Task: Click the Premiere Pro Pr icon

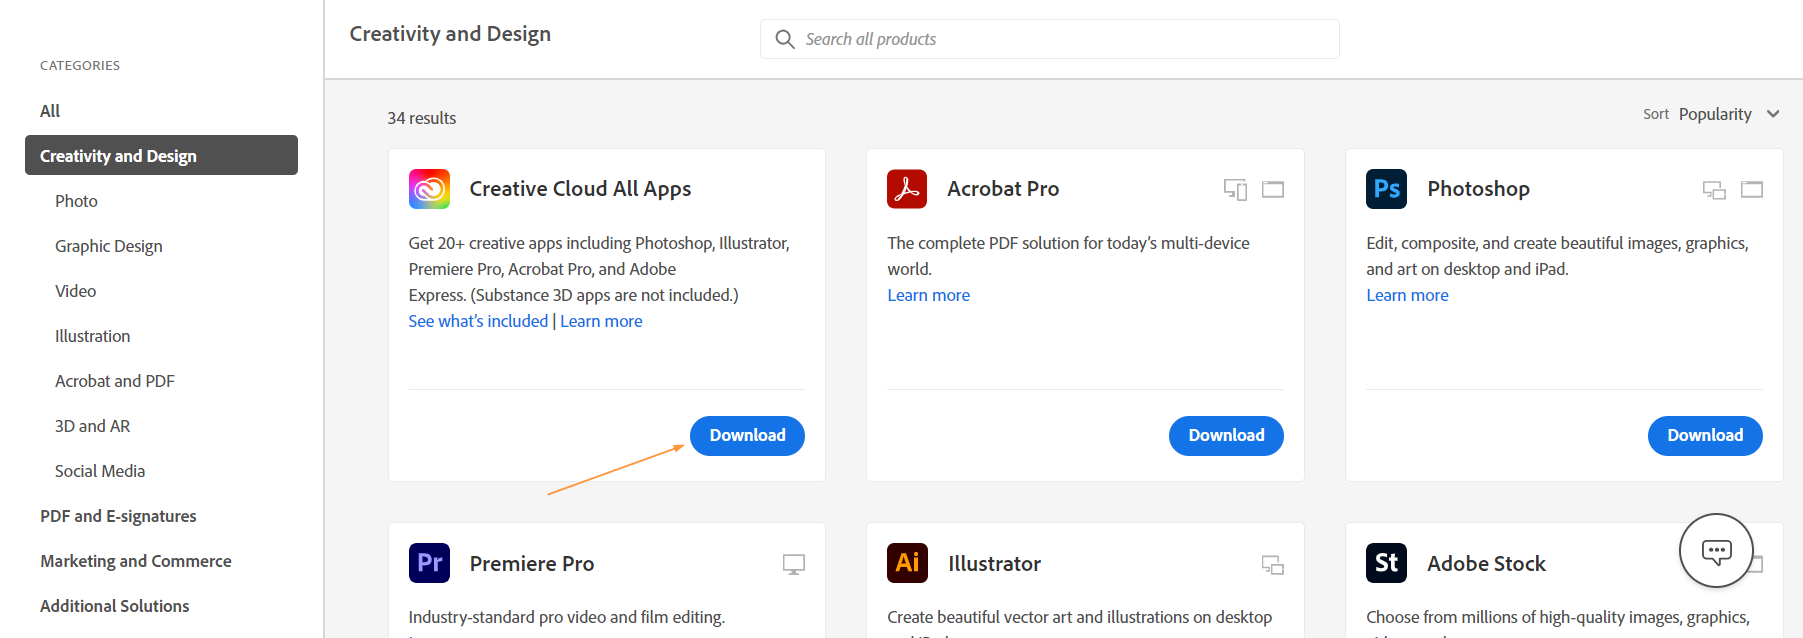Action: 429,563
